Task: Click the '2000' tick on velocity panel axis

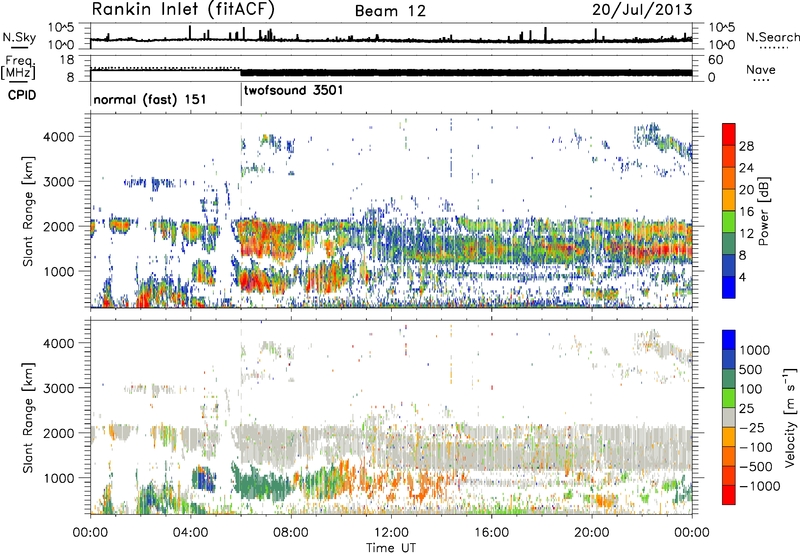Action: (x=59, y=433)
